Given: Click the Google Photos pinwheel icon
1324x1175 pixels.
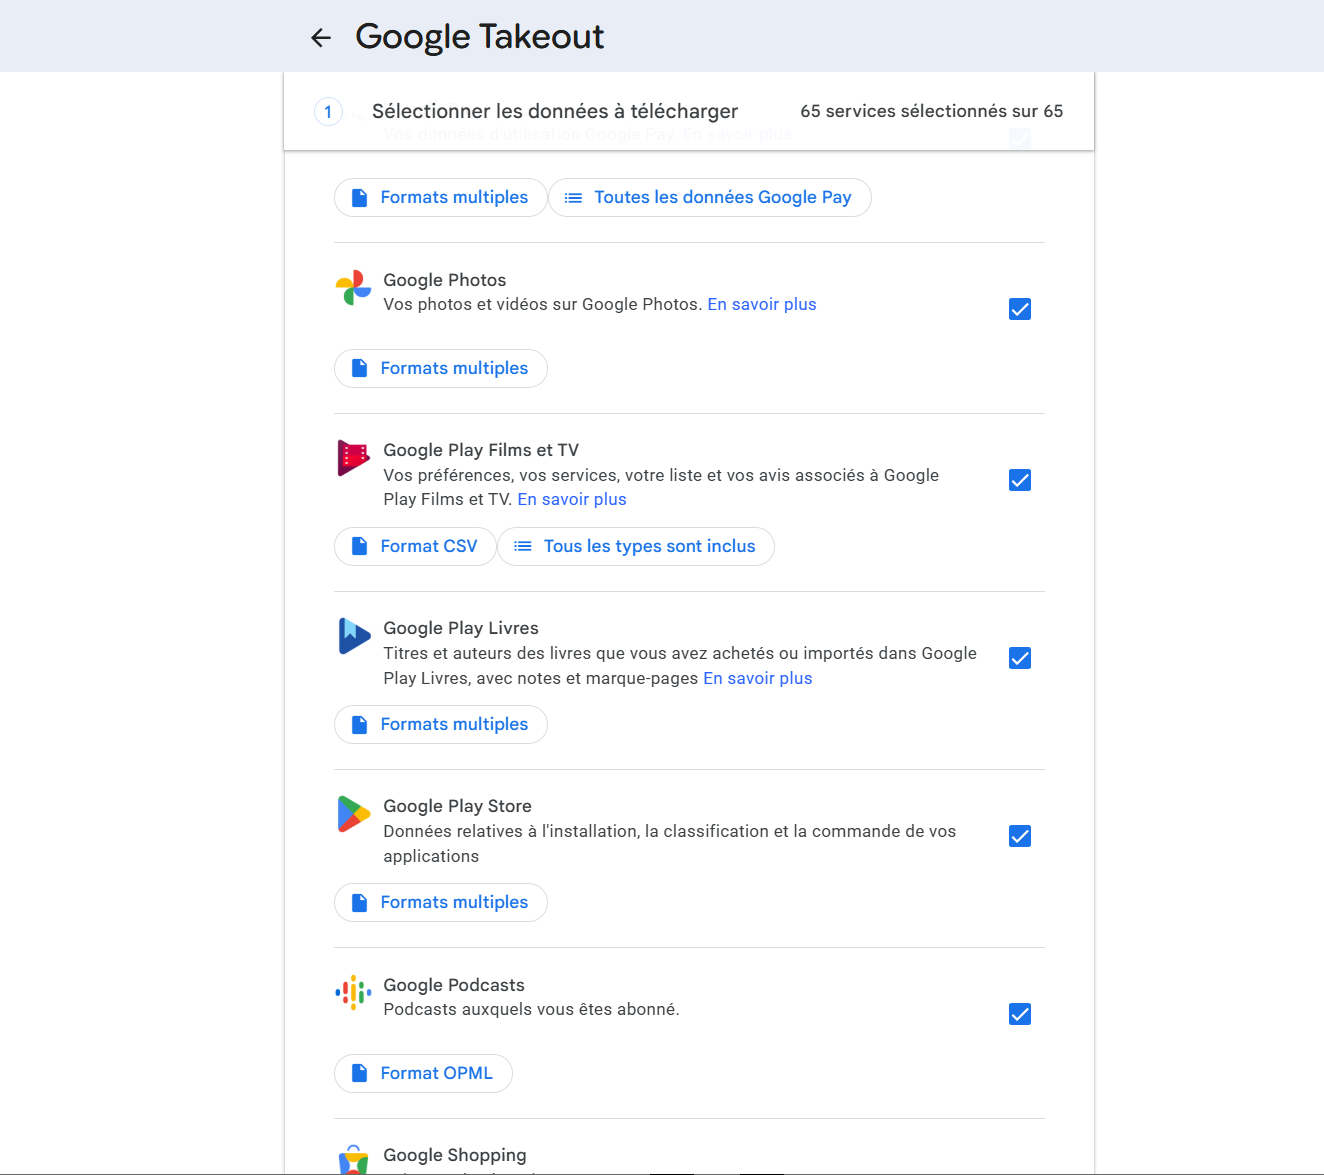Looking at the screenshot, I should point(353,288).
